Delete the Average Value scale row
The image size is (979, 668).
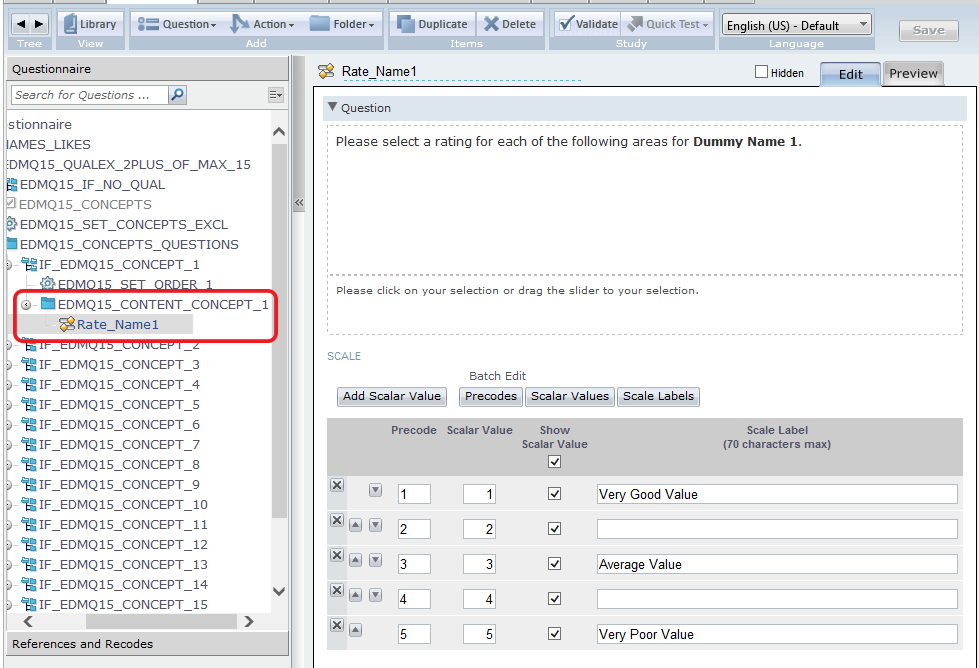[337, 555]
